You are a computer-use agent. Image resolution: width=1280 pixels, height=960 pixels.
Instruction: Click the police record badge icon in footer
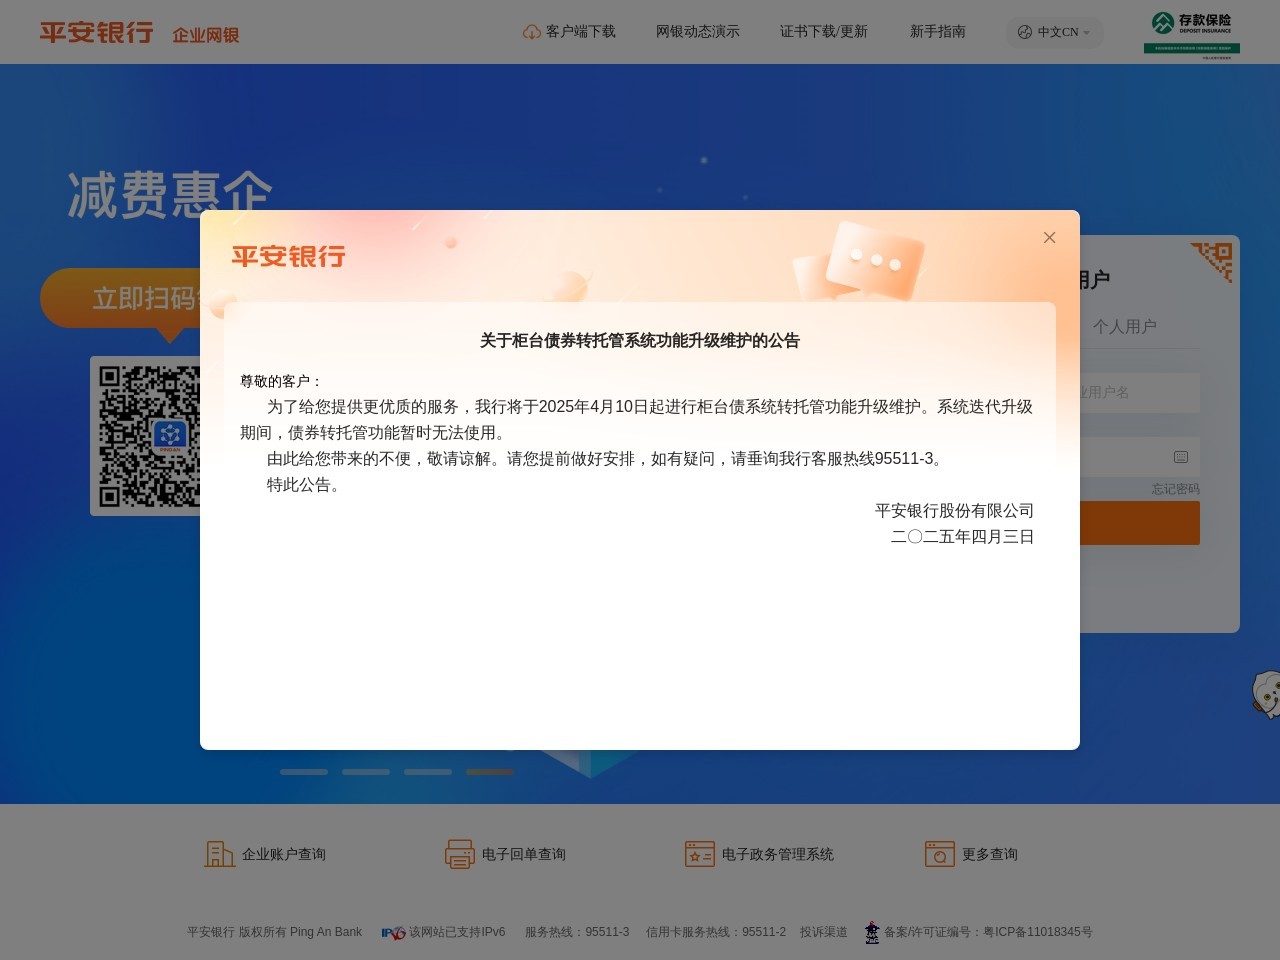872,931
